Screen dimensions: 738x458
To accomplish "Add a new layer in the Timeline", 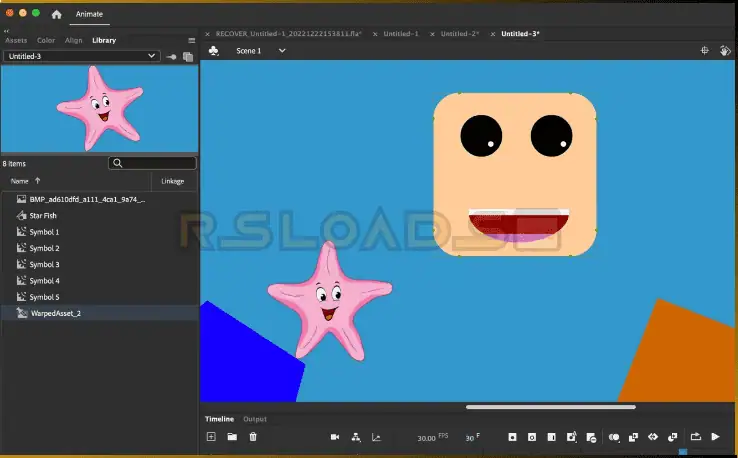I will [211, 437].
